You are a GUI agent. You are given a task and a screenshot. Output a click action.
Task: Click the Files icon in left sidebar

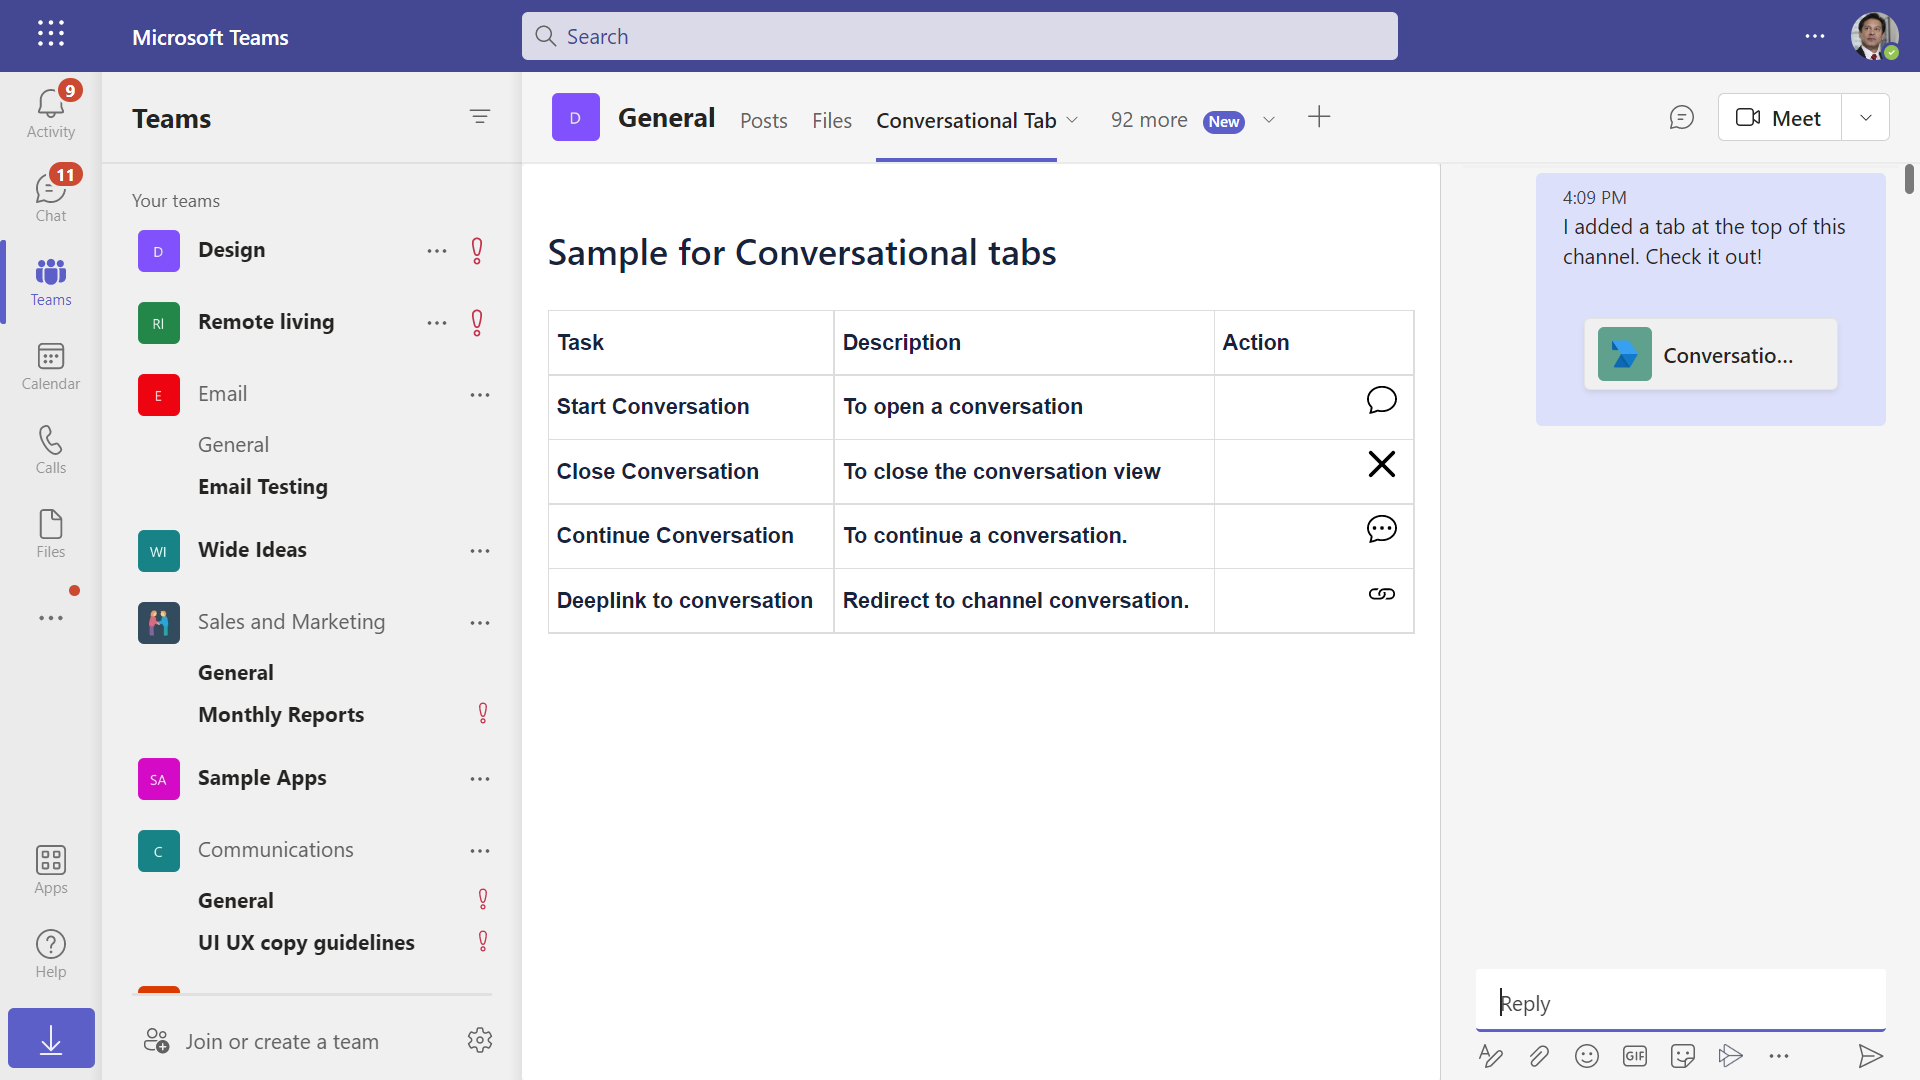[x=50, y=534]
